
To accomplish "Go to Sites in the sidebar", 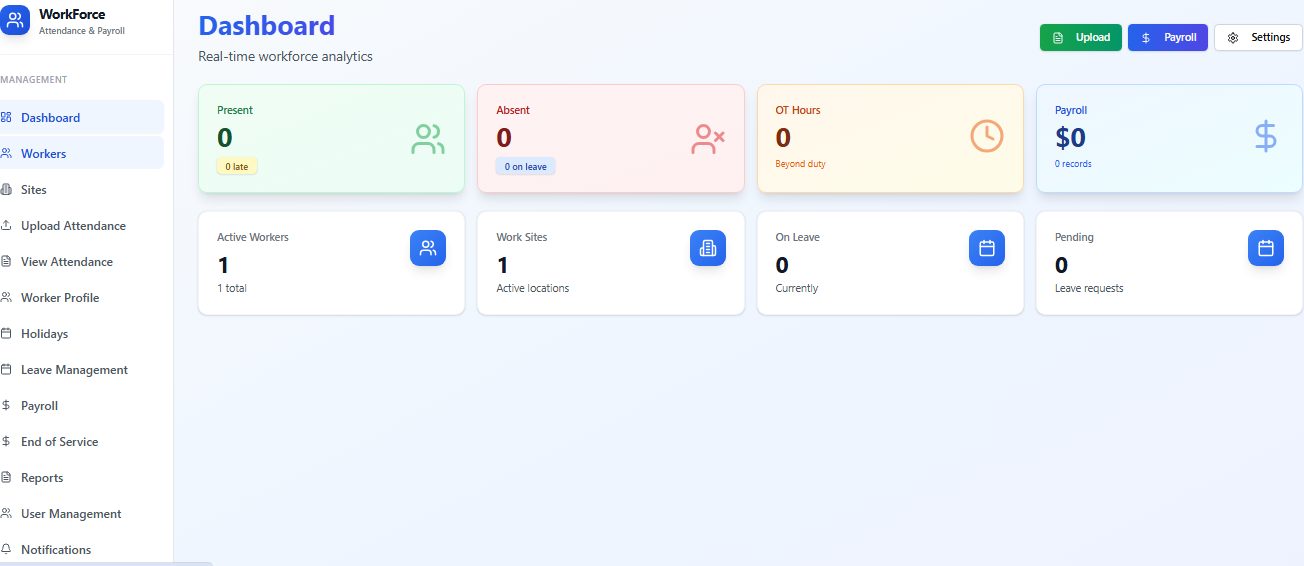I will pyautogui.click(x=34, y=190).
